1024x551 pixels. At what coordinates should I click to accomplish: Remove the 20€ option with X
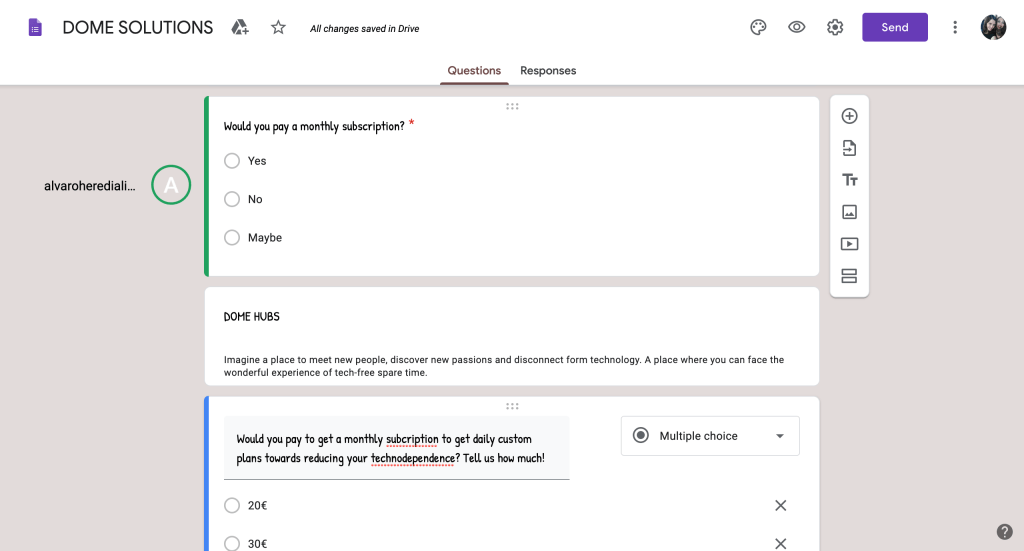(x=781, y=506)
